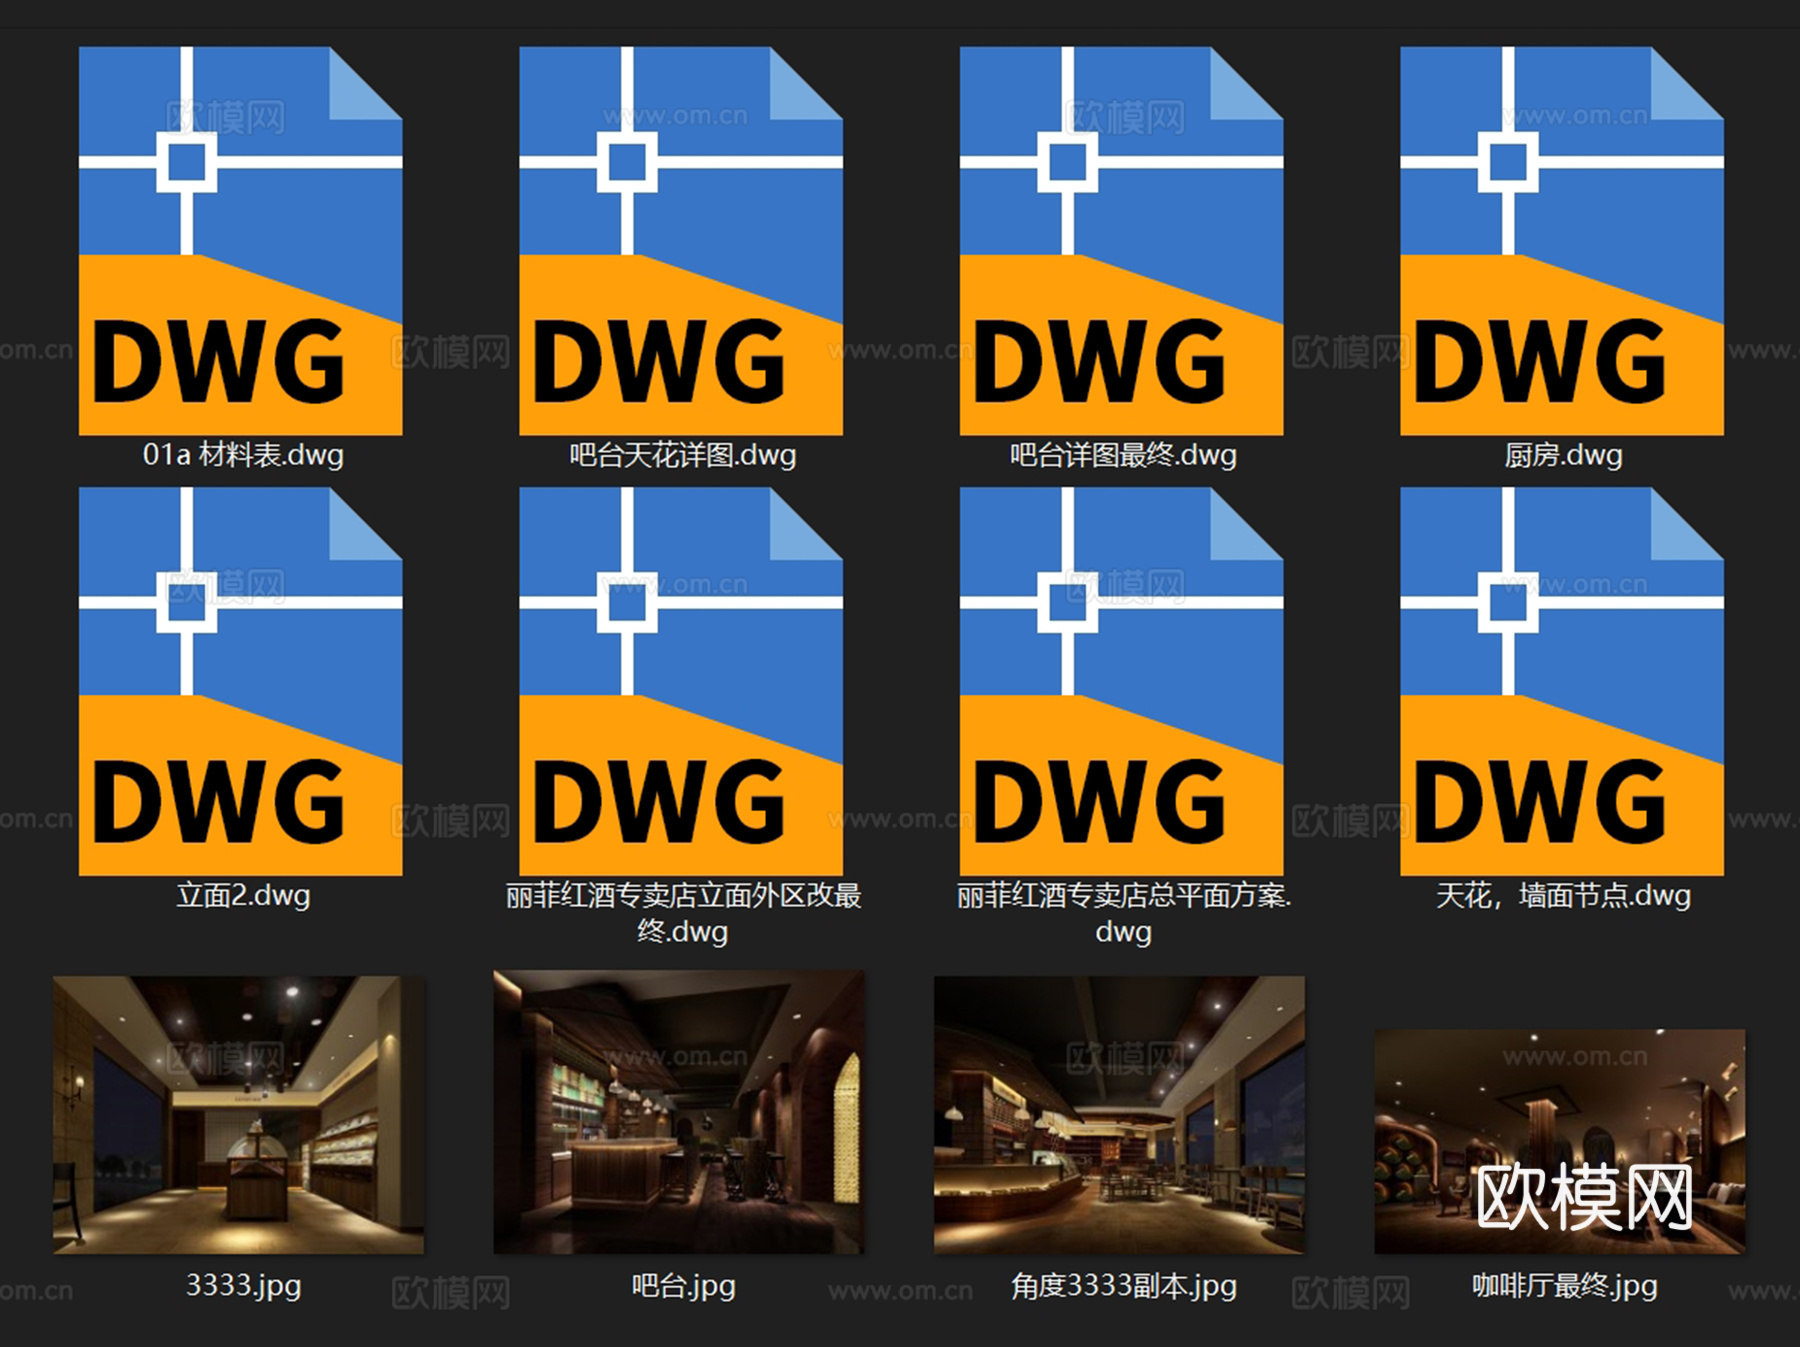Click the 3333.jpg image thumbnail
The image size is (1800, 1347).
[x=238, y=1115]
